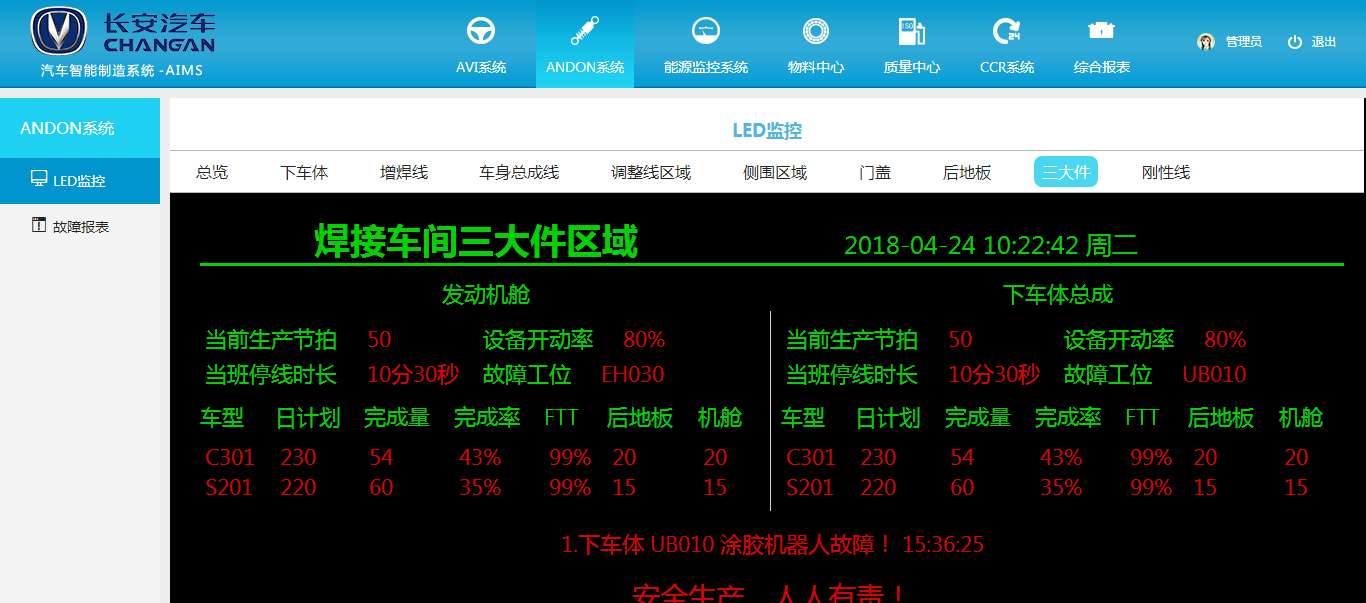Open the 能源监控系统 gauge icon

tap(706, 31)
